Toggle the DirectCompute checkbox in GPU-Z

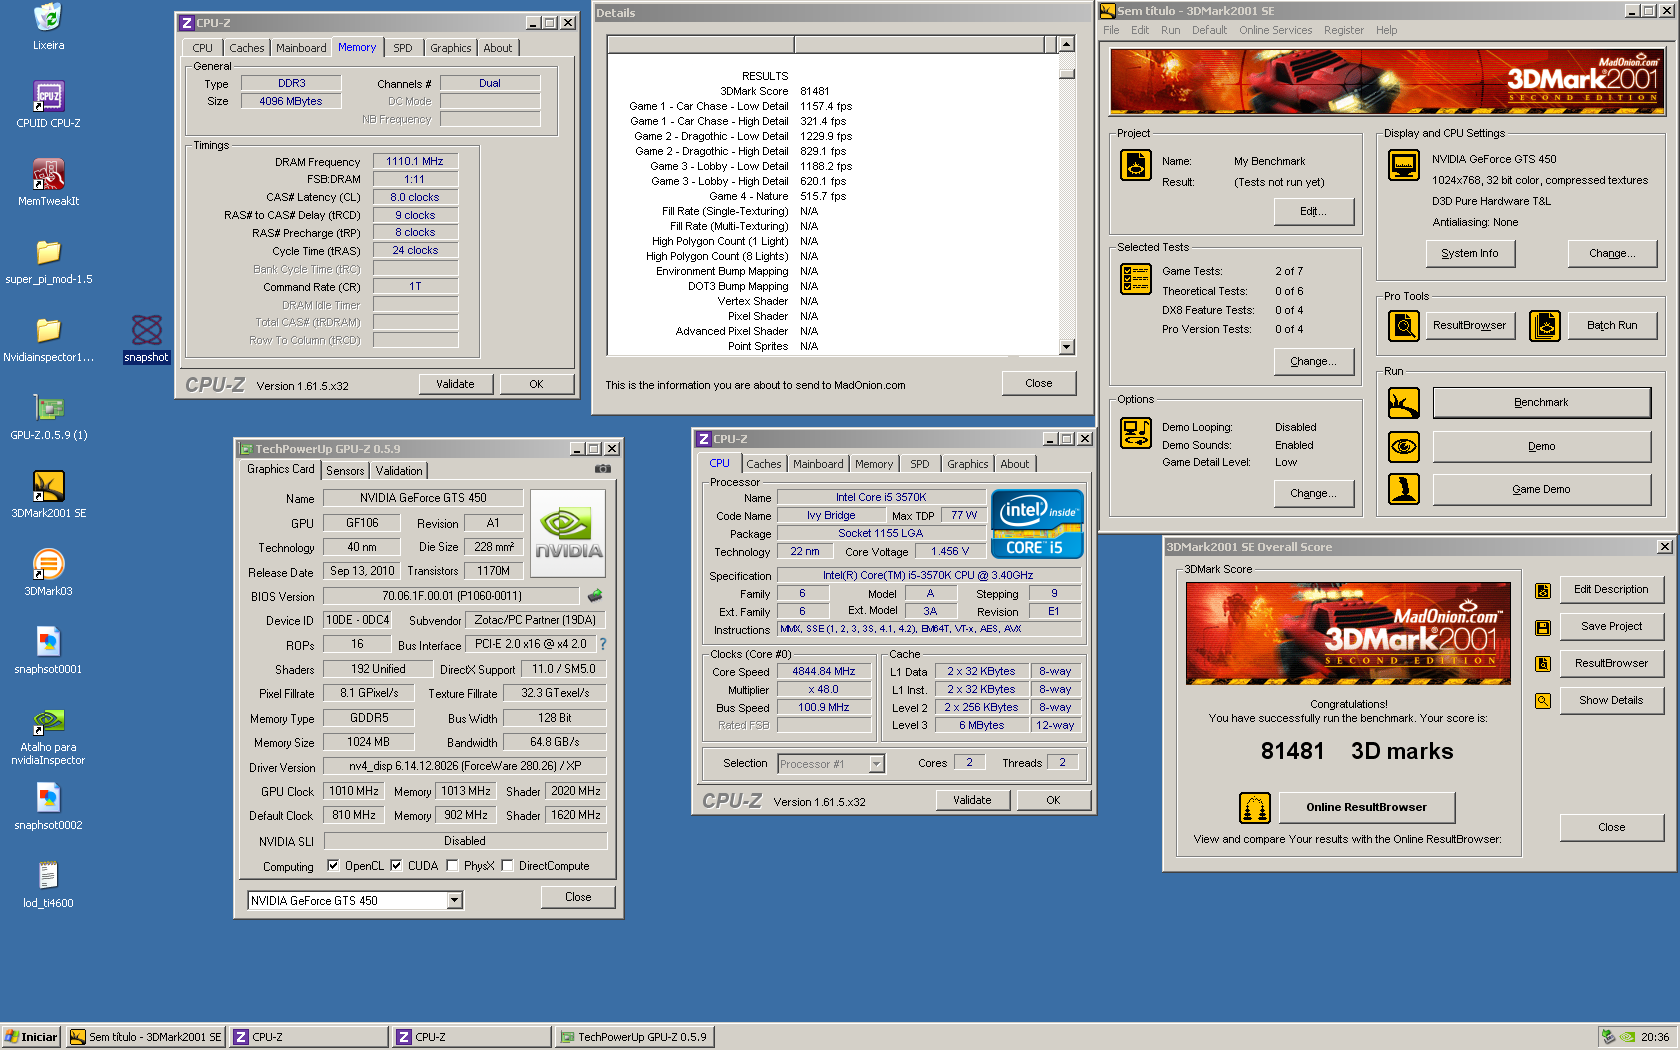click(507, 866)
